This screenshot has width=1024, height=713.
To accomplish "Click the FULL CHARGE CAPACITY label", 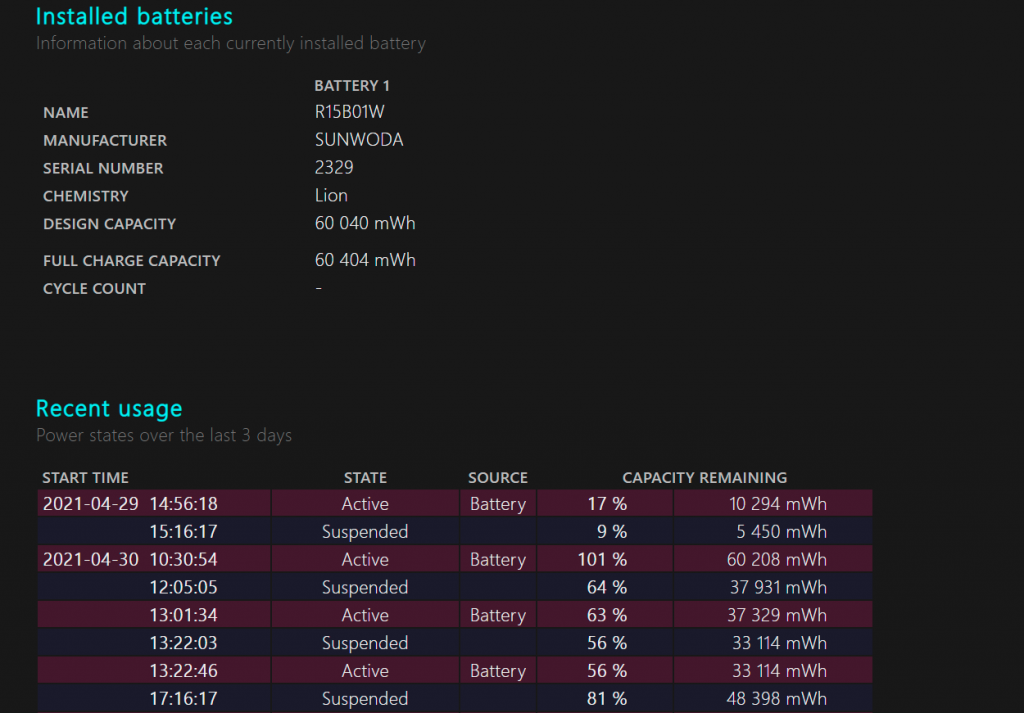I will (x=132, y=261).
